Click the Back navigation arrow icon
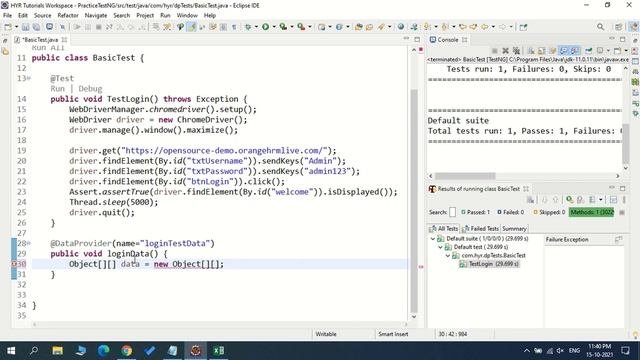Viewport: 640px width, 360px height. click(x=484, y=27)
